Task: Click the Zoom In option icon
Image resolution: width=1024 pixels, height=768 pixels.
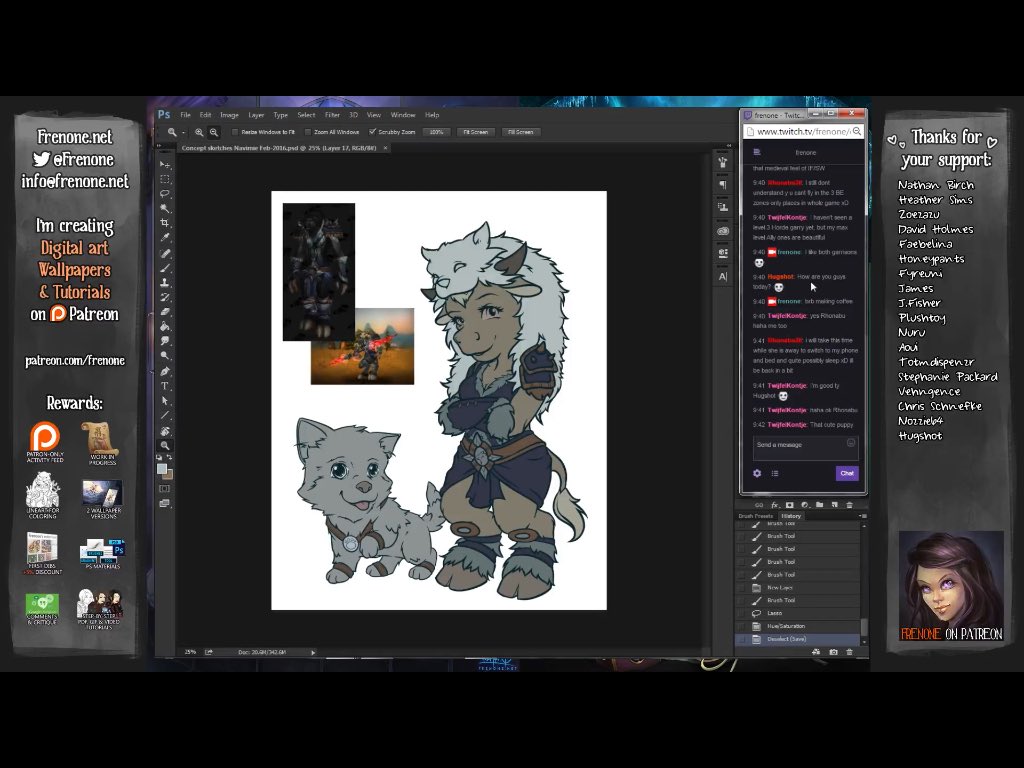Action: [x=199, y=132]
